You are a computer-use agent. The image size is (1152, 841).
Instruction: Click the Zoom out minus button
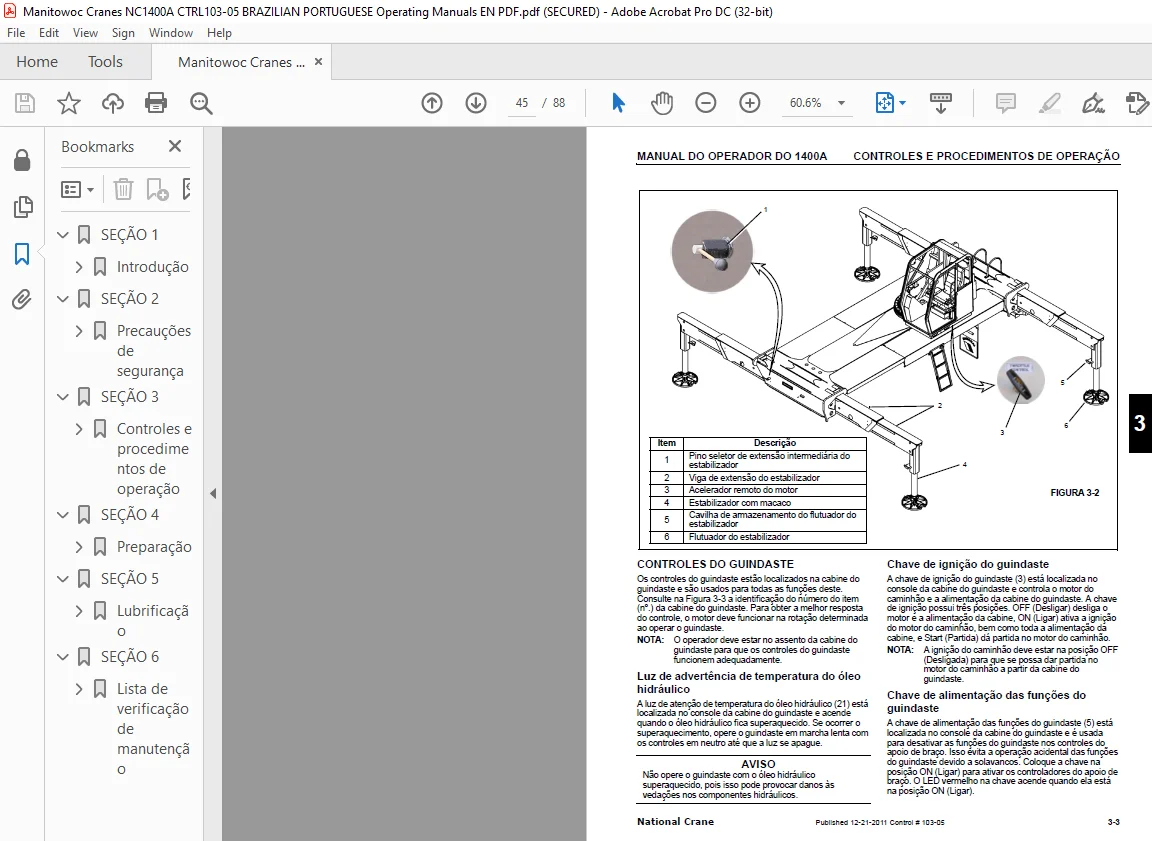point(705,103)
